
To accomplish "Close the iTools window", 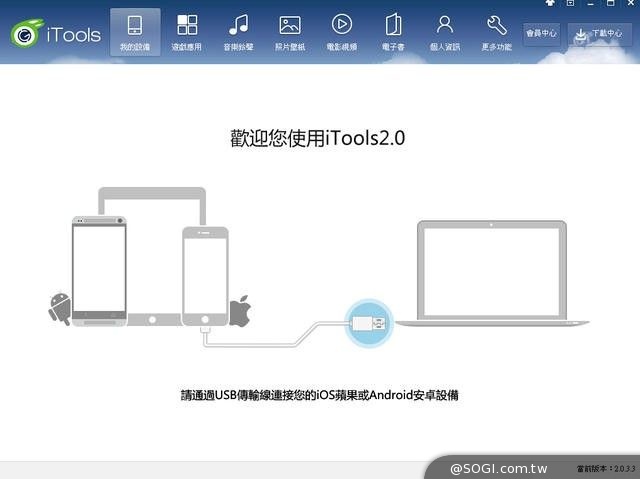I will click(x=631, y=3).
